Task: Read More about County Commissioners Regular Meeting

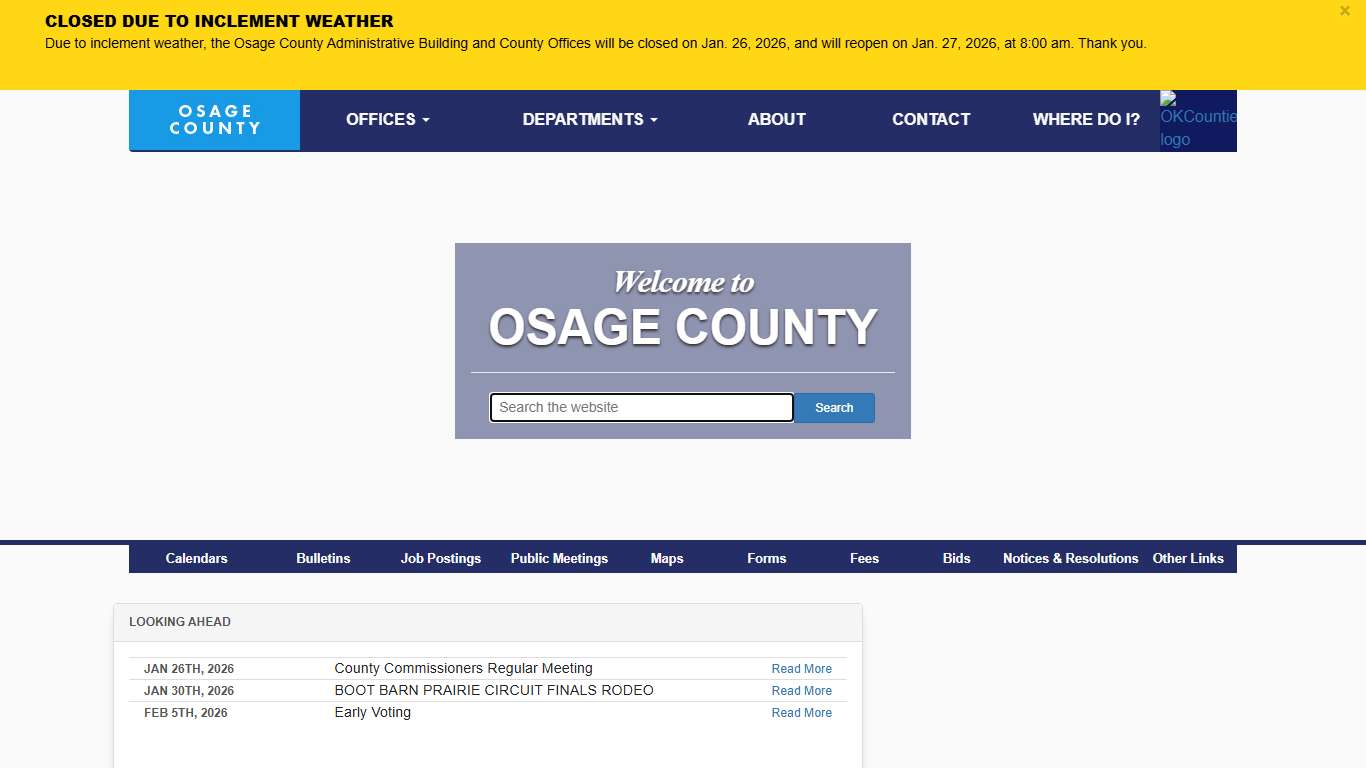Action: coord(801,668)
